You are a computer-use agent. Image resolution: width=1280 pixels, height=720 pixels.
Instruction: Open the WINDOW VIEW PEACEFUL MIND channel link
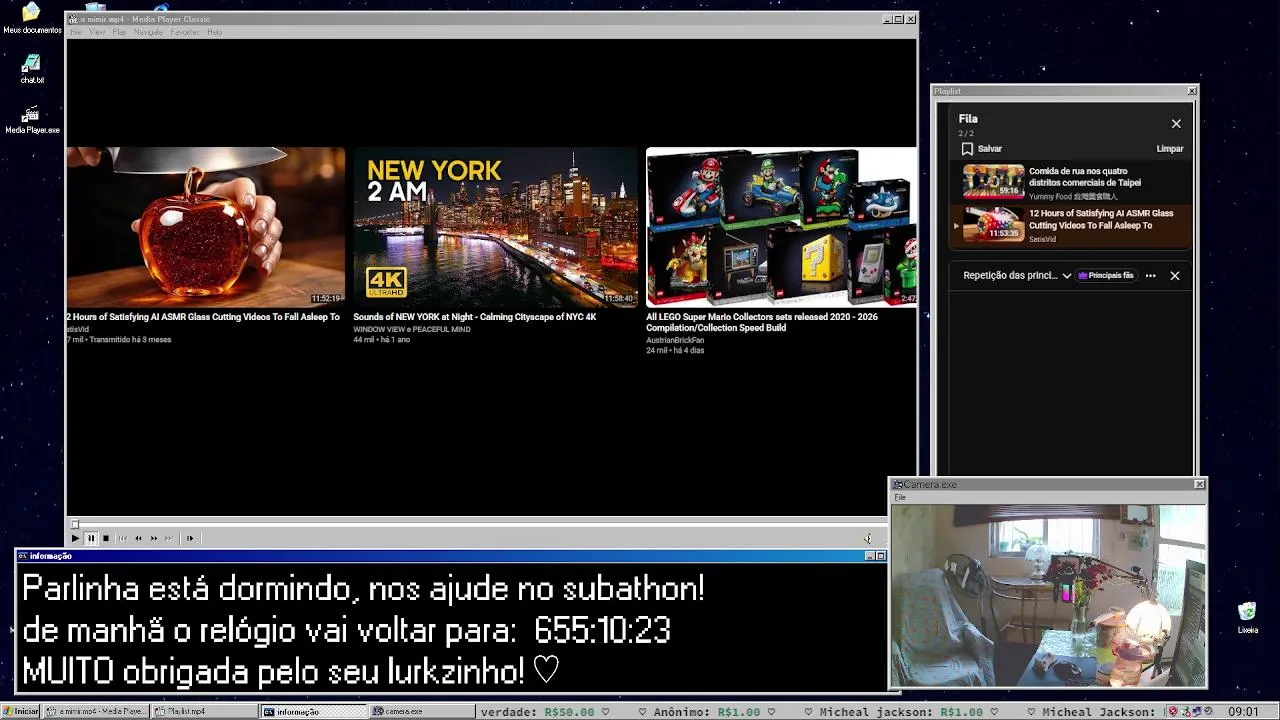[411, 329]
